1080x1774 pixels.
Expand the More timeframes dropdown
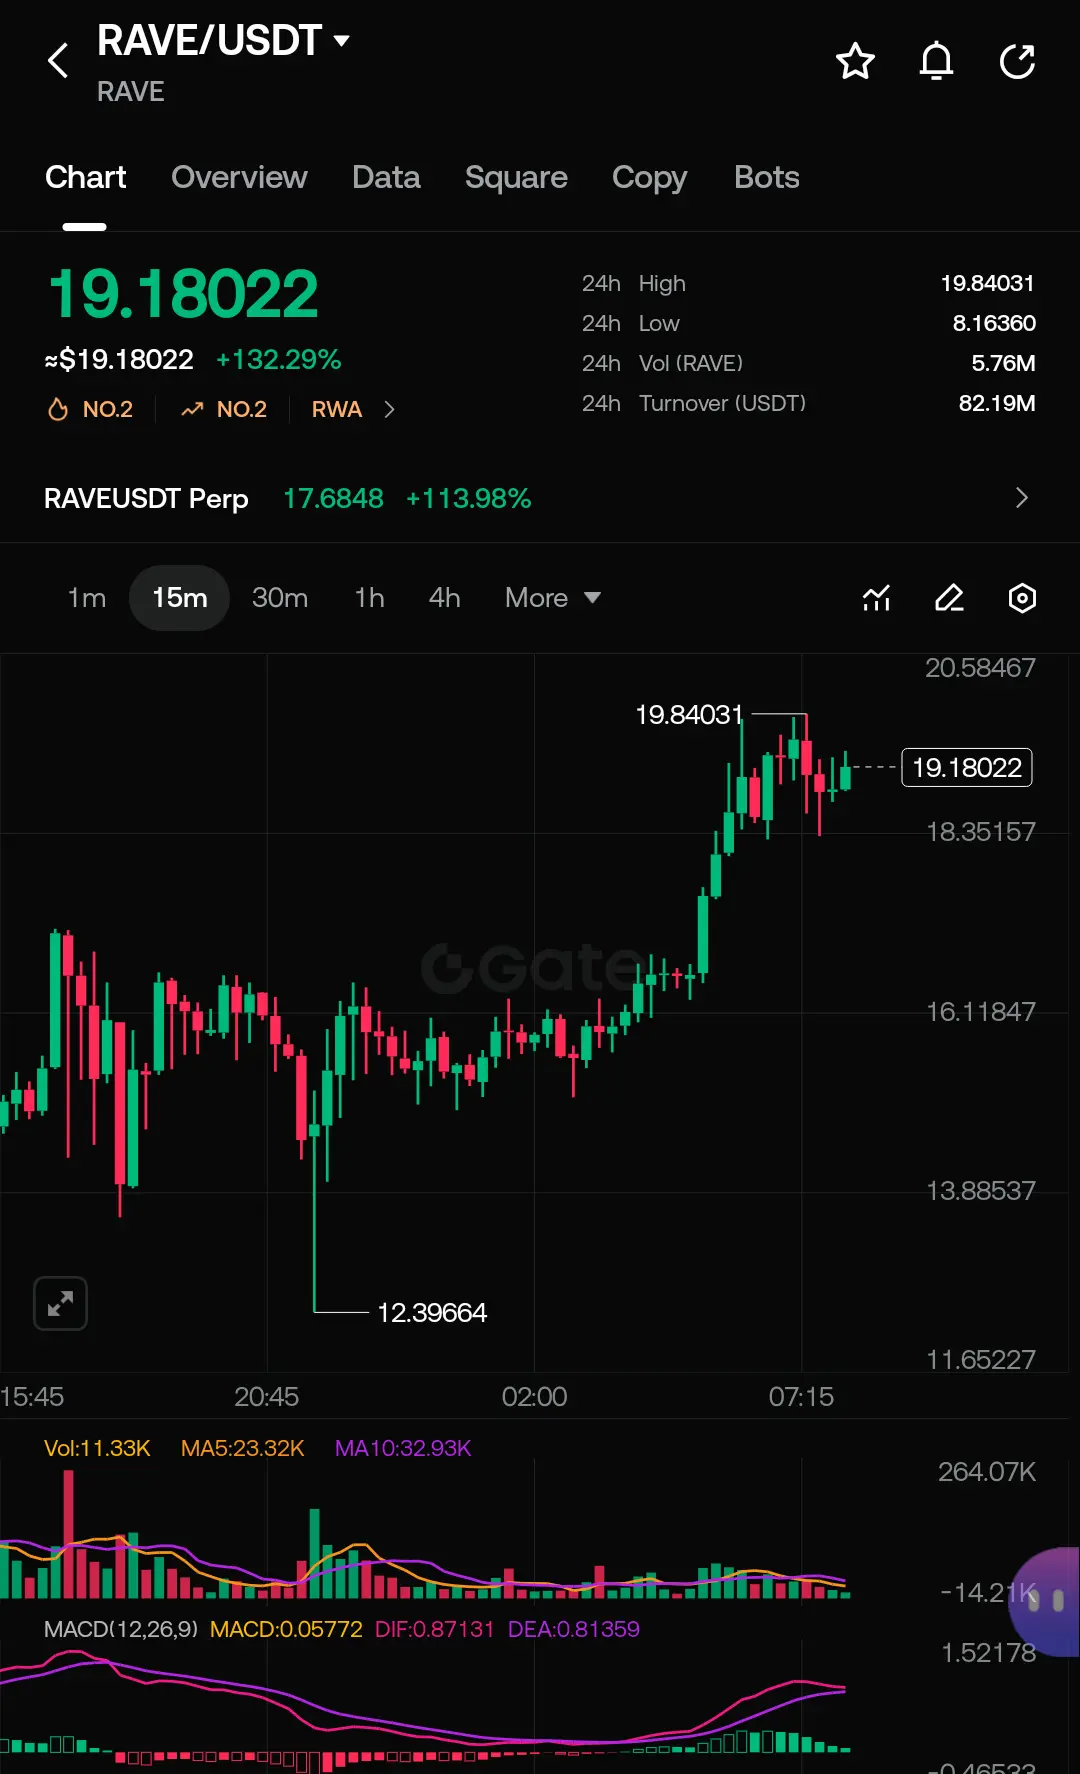(553, 598)
